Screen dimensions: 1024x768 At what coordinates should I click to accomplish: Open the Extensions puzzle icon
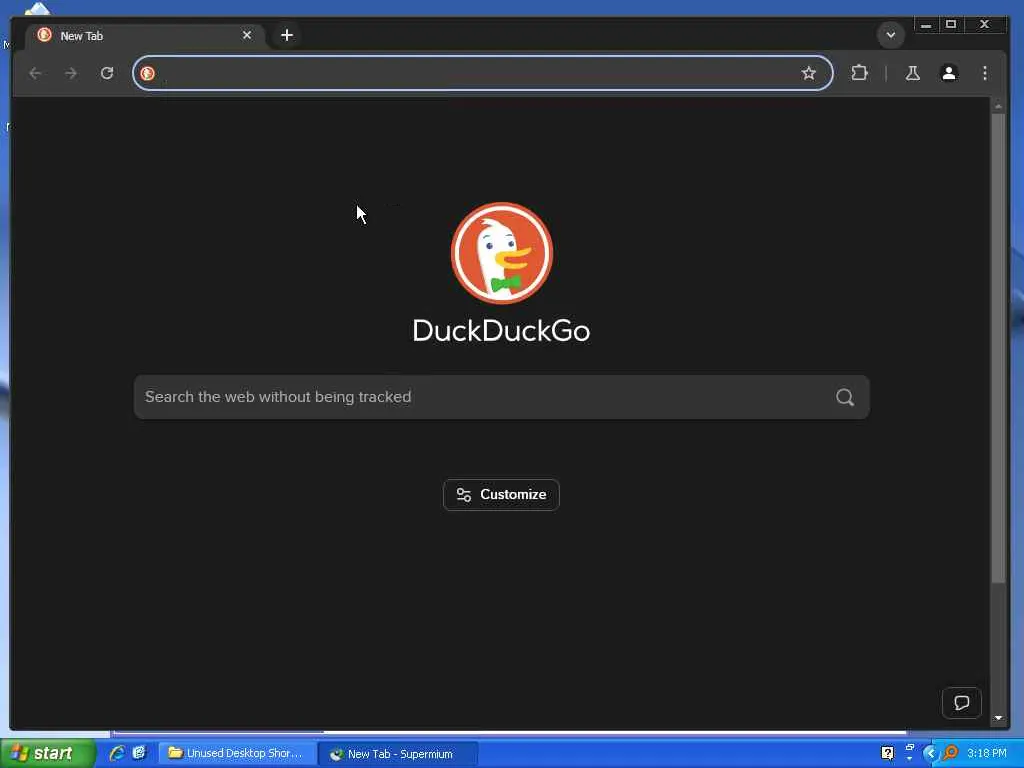[x=859, y=73]
